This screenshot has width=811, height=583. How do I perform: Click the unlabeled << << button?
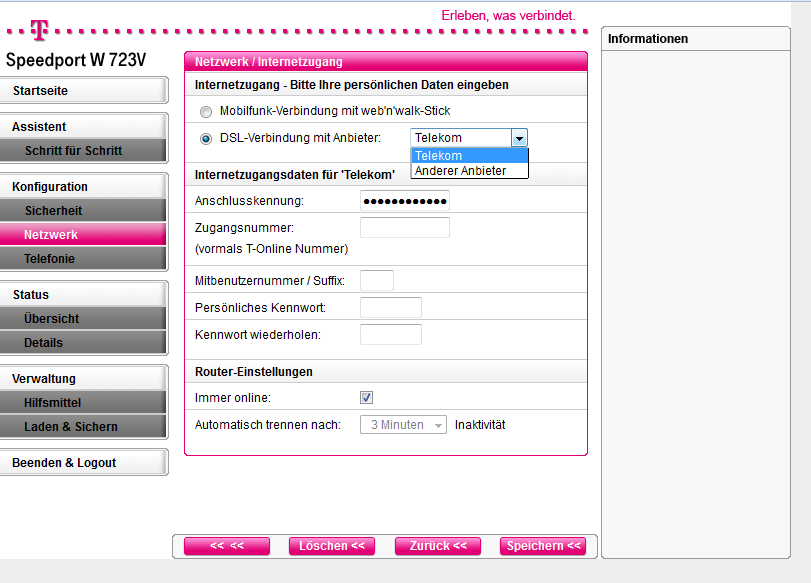227,546
